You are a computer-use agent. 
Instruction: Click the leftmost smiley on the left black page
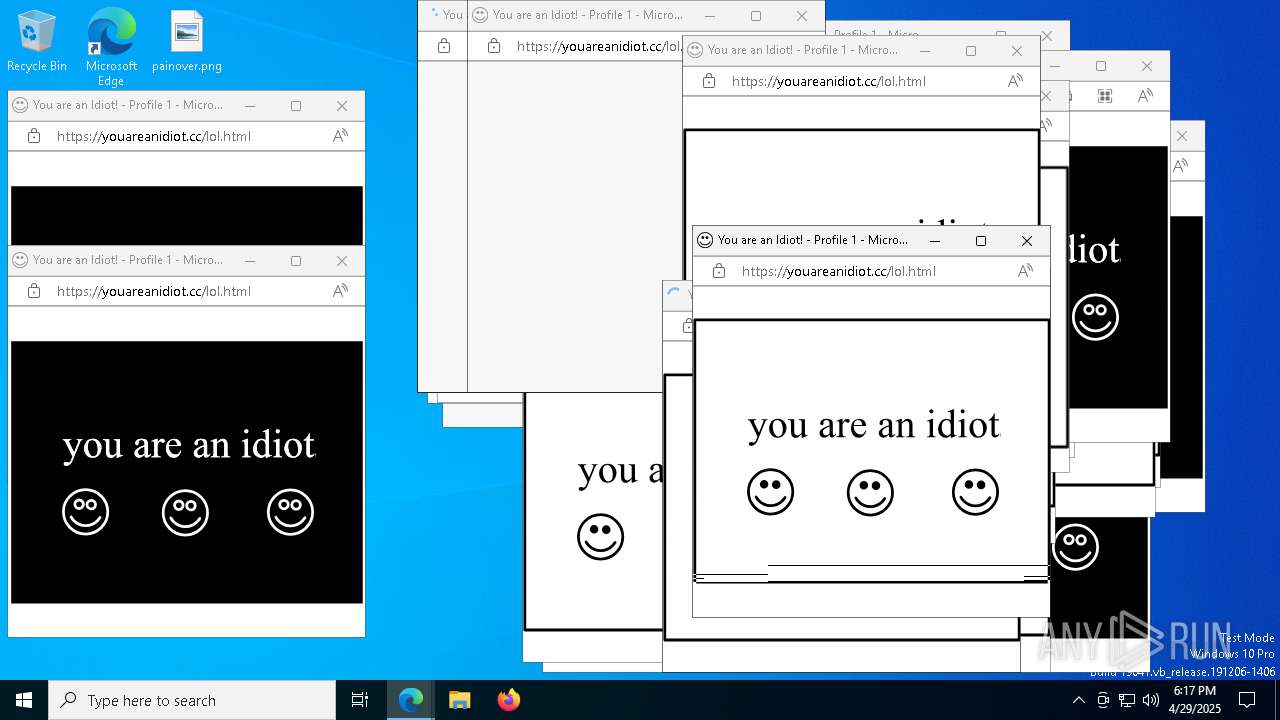[85, 512]
